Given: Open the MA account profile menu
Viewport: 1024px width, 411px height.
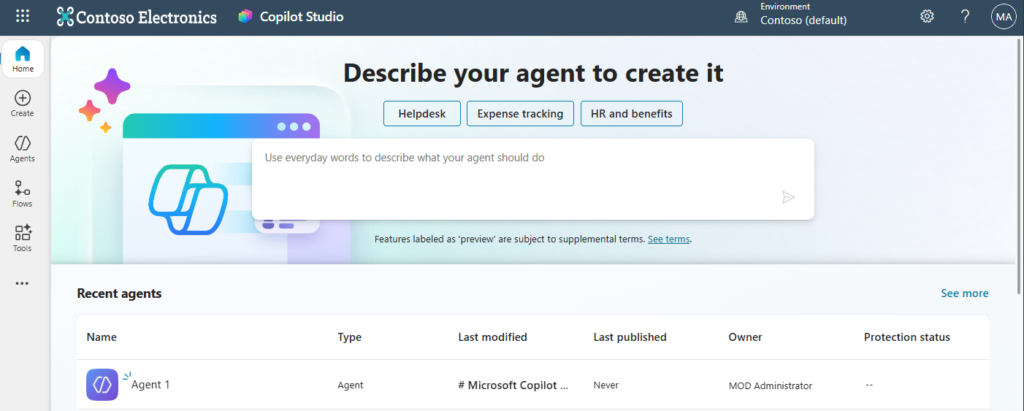Looking at the screenshot, I should click(x=1002, y=16).
